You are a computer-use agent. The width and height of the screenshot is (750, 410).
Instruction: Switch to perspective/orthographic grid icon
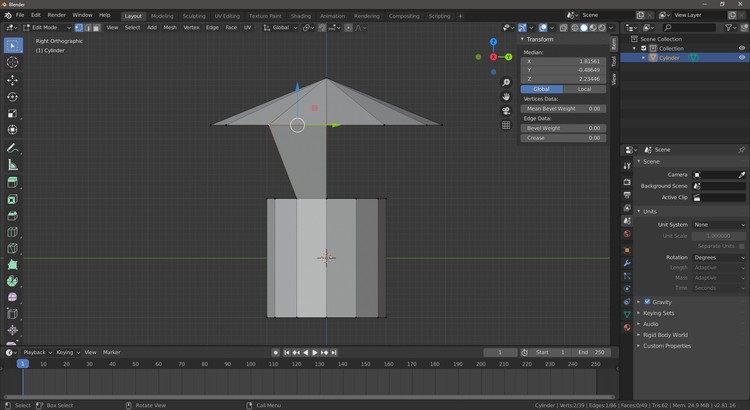(507, 126)
